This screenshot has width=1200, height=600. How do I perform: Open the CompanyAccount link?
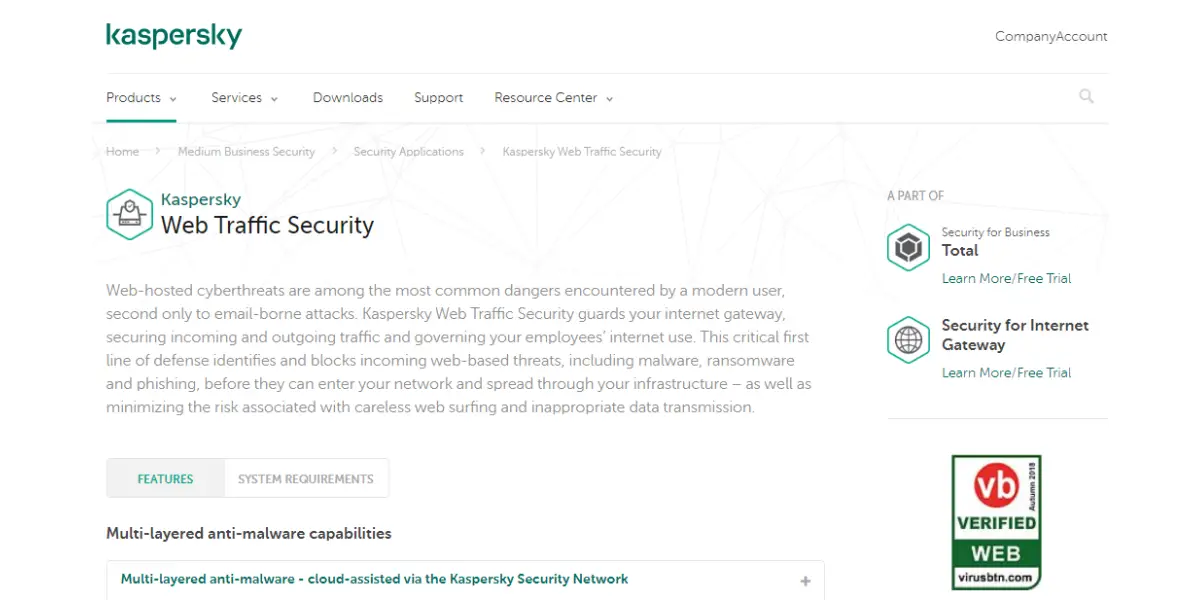[1051, 36]
